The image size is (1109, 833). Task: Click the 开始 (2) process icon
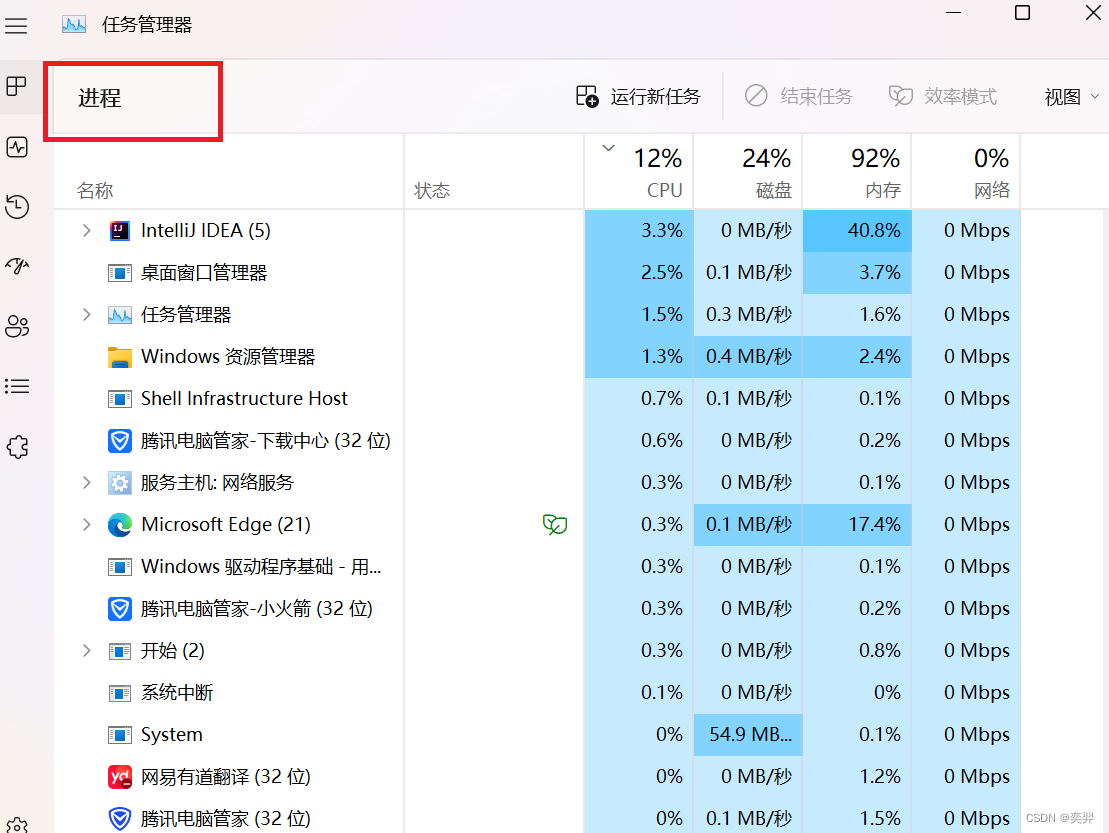tap(120, 651)
